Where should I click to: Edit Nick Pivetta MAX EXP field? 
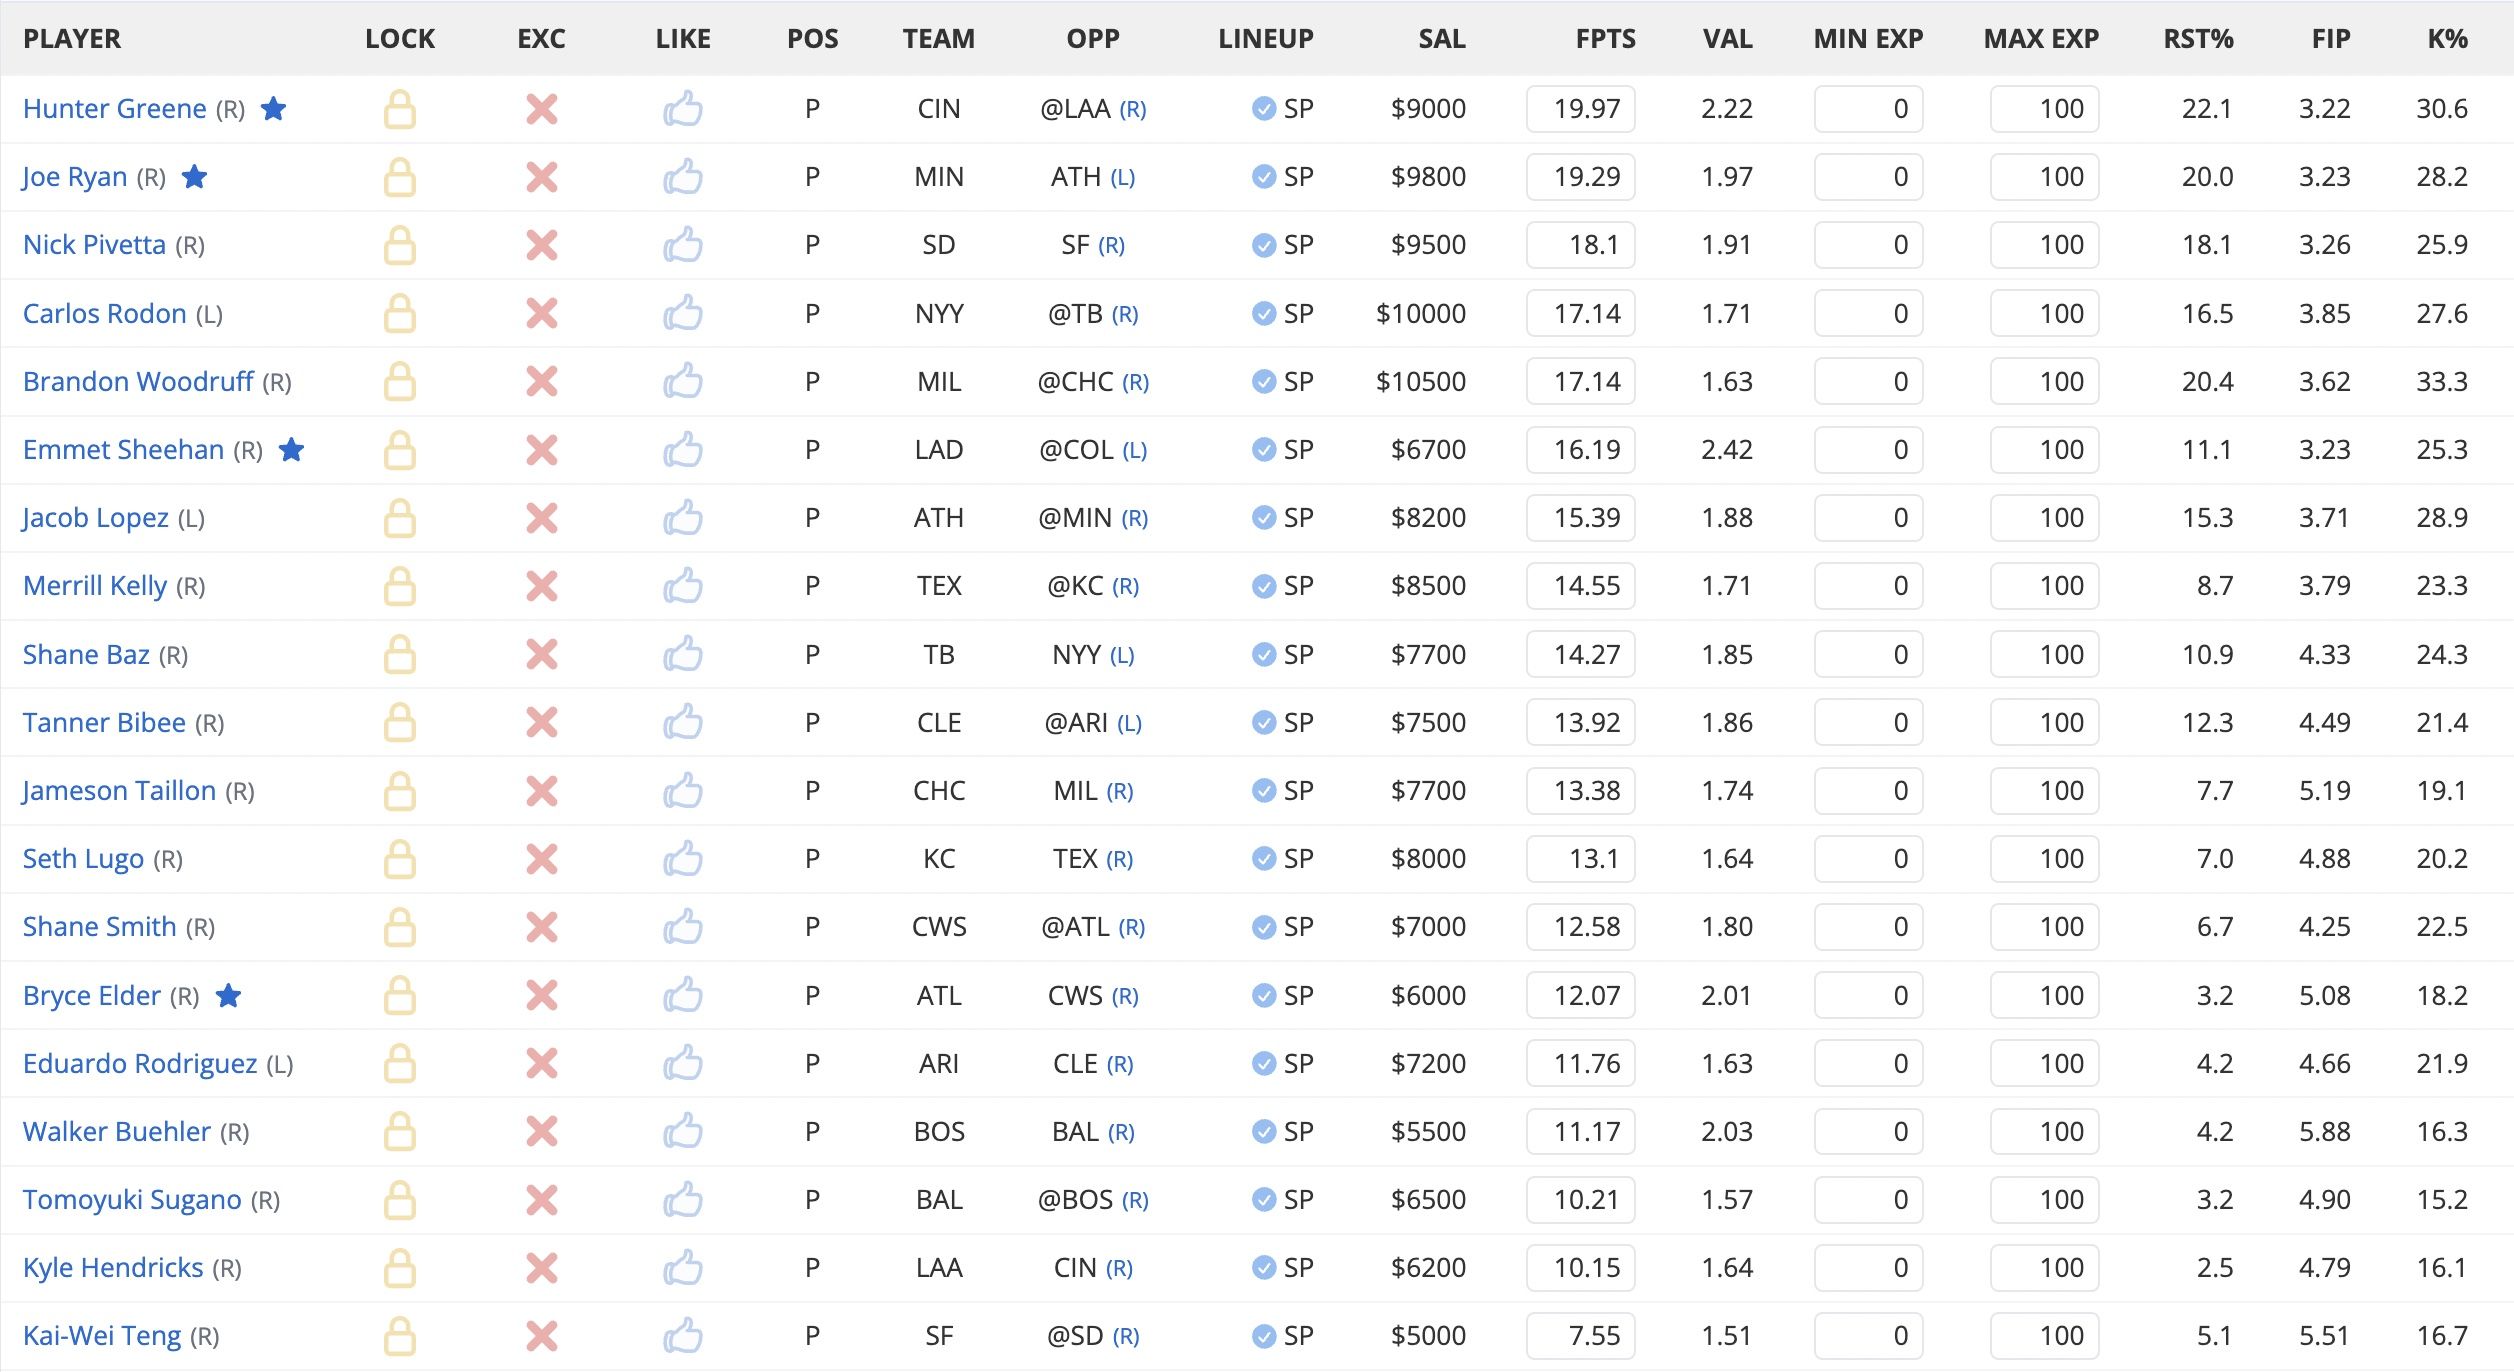coord(2044,245)
